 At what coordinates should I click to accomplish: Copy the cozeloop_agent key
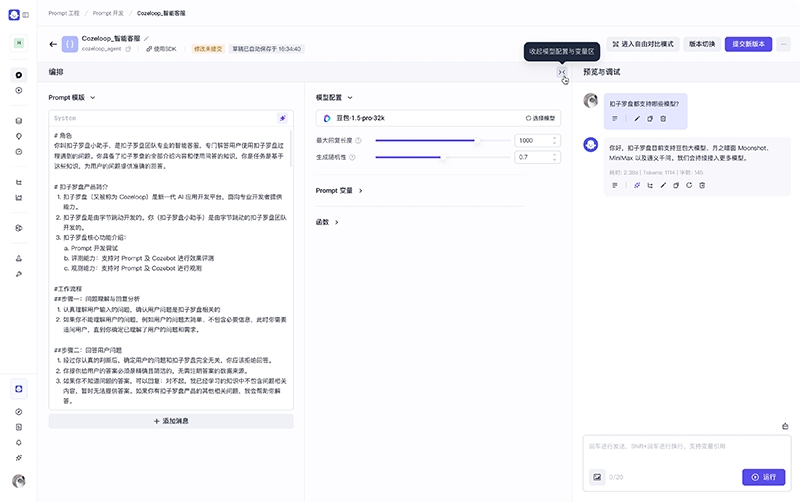click(128, 49)
